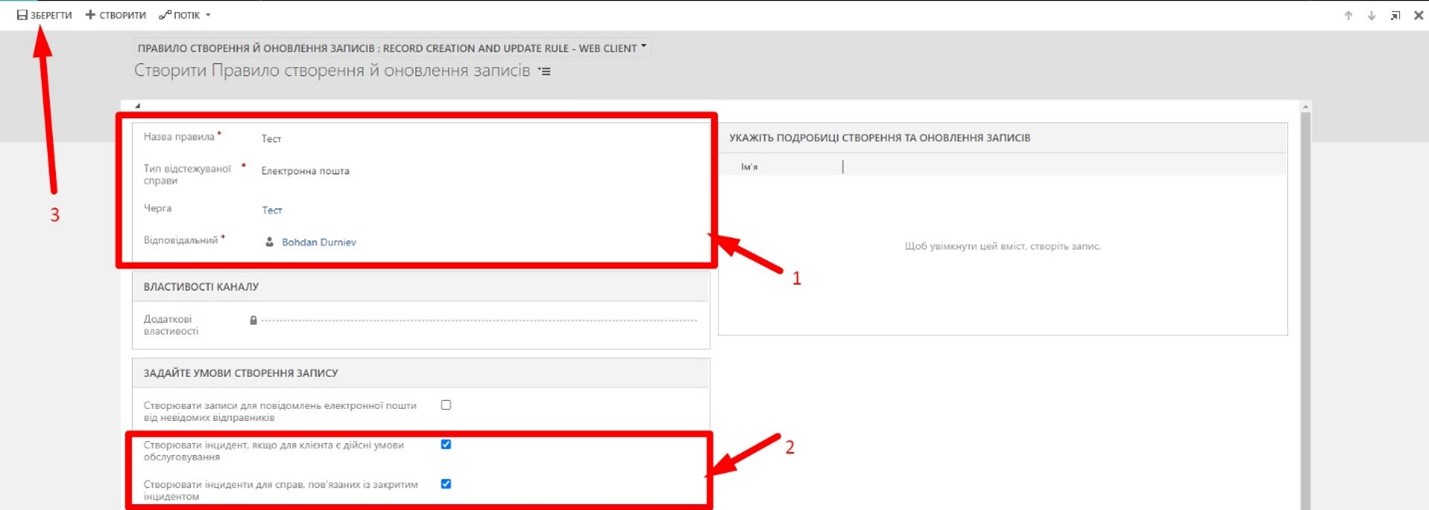Go to next record with down arrow

pyautogui.click(x=1371, y=16)
